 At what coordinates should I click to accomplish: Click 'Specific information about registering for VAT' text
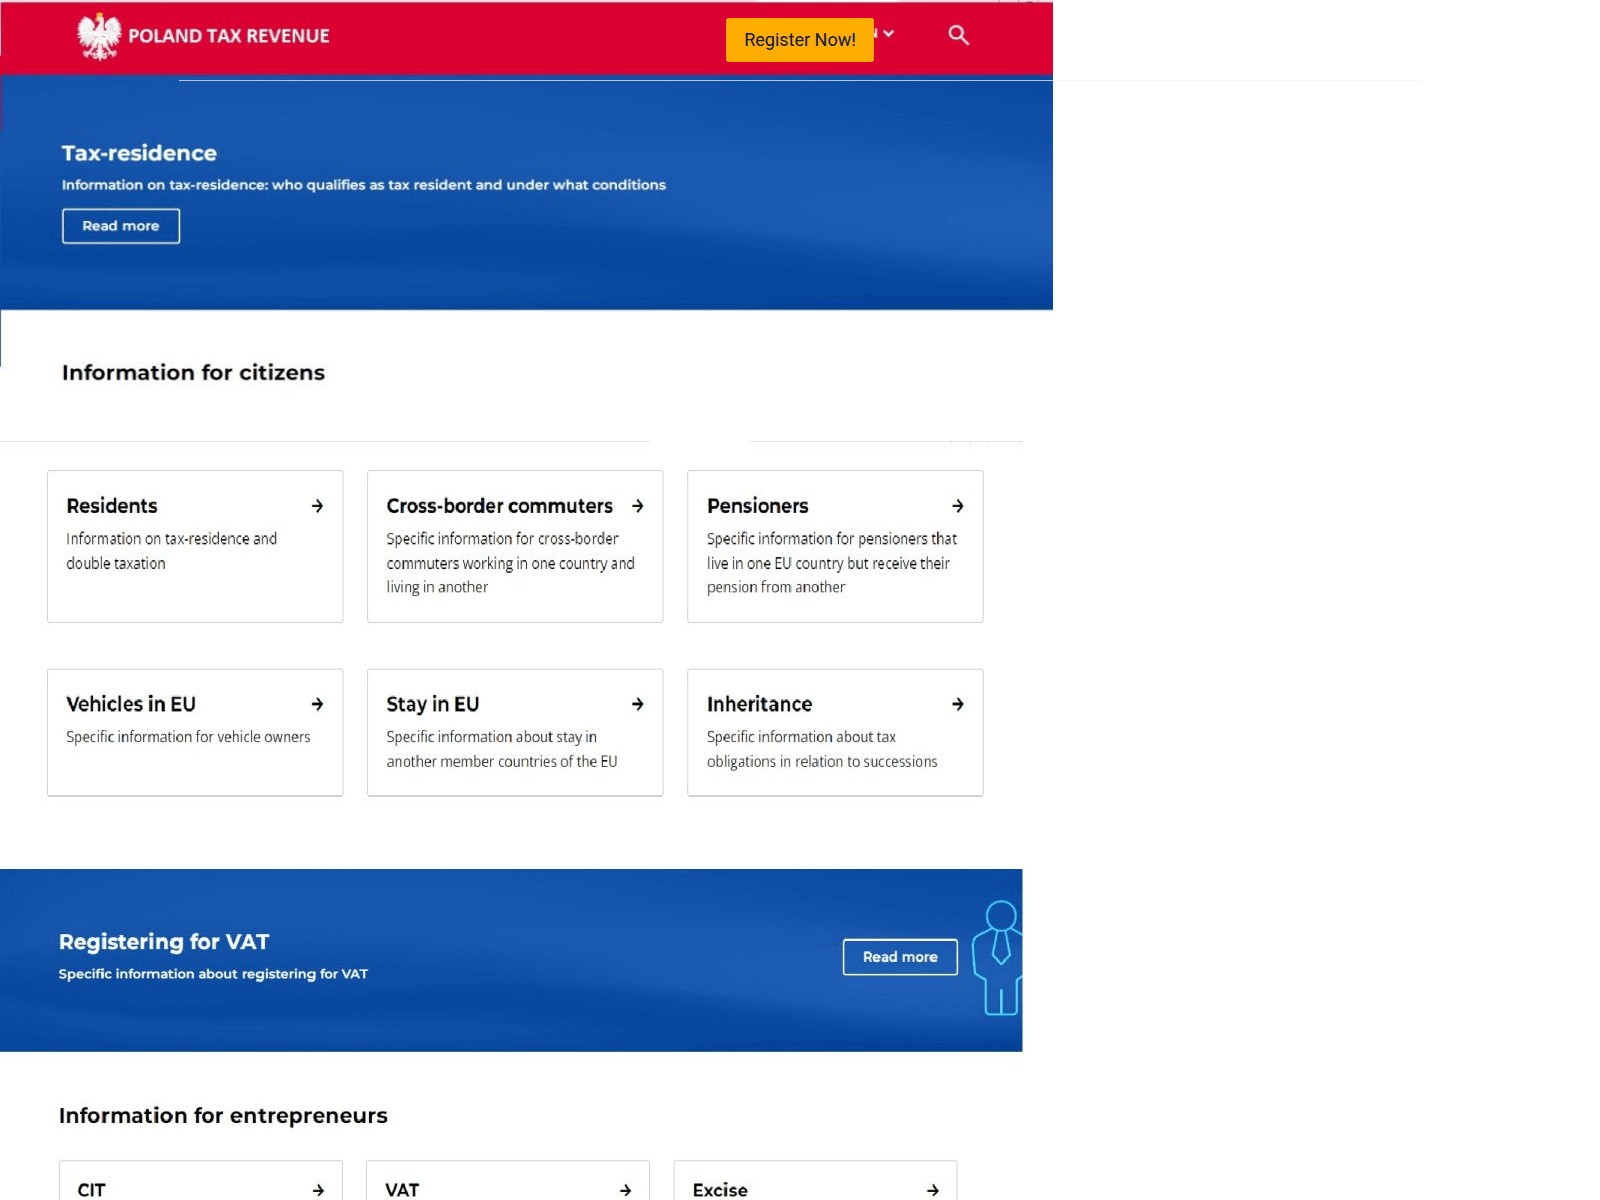(213, 974)
